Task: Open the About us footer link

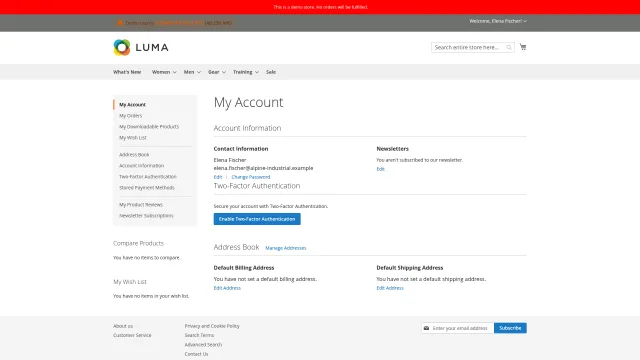Action: pyautogui.click(x=123, y=326)
